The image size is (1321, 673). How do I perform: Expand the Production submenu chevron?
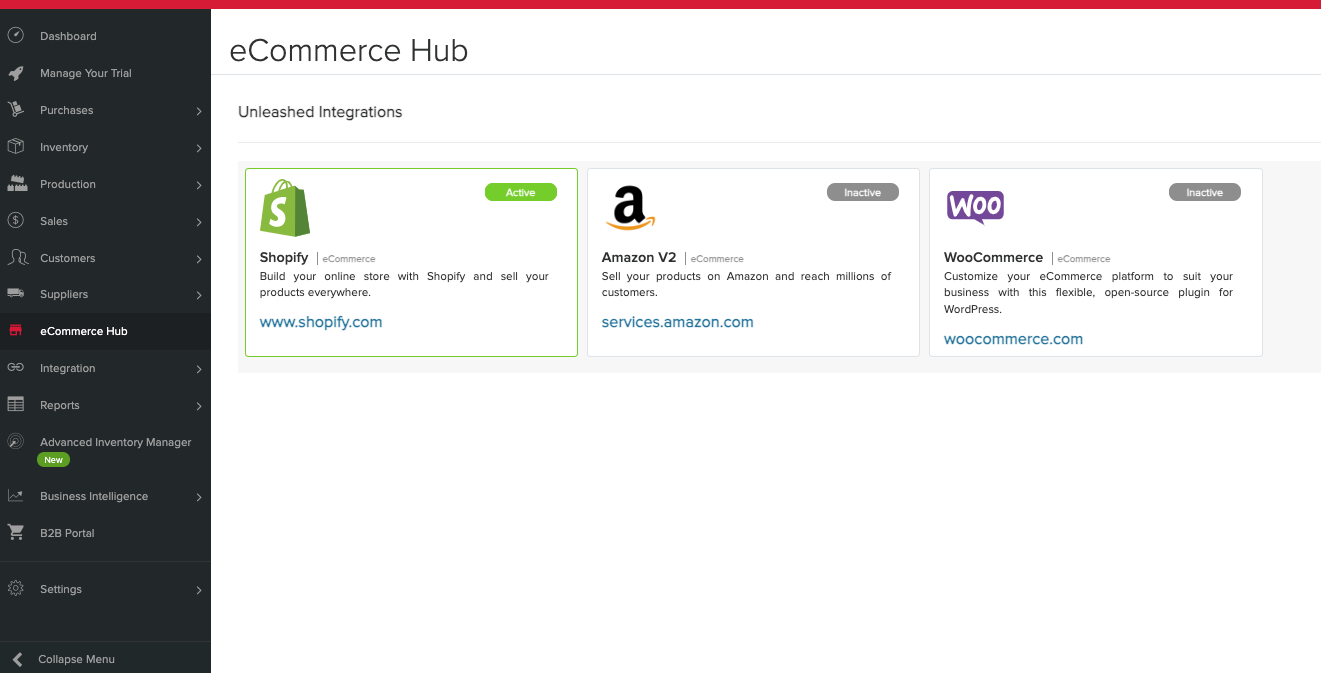pyautogui.click(x=199, y=185)
